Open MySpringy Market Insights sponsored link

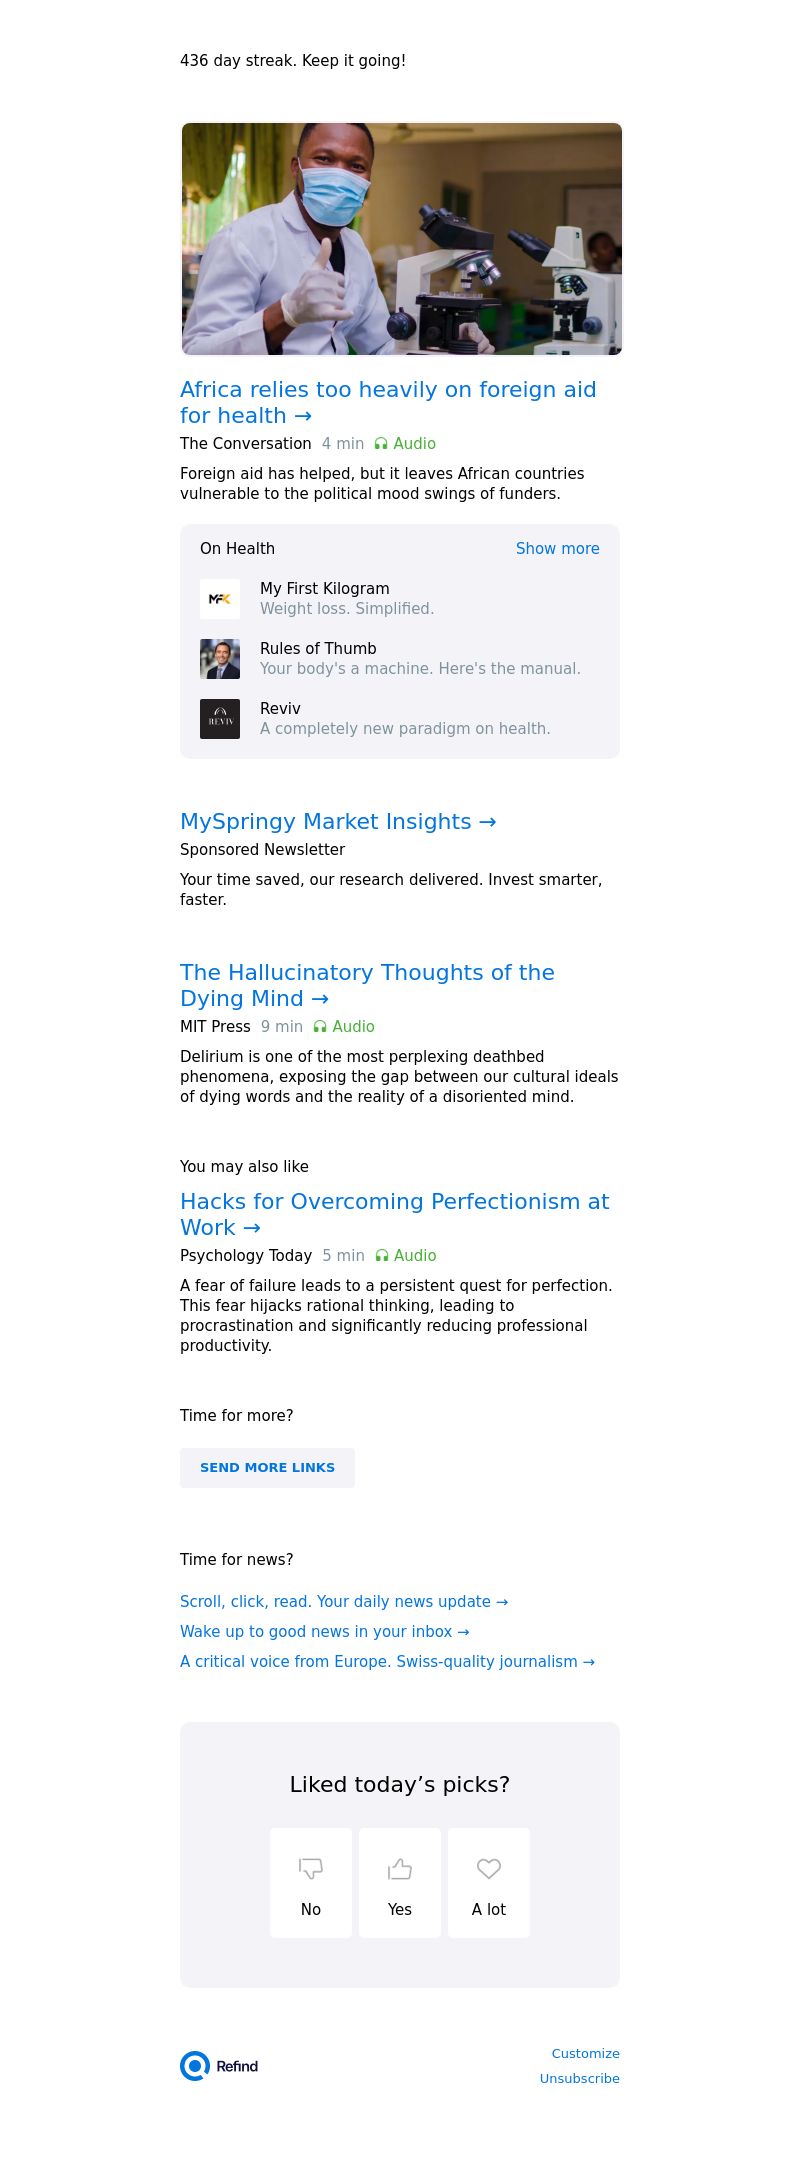click(x=338, y=821)
